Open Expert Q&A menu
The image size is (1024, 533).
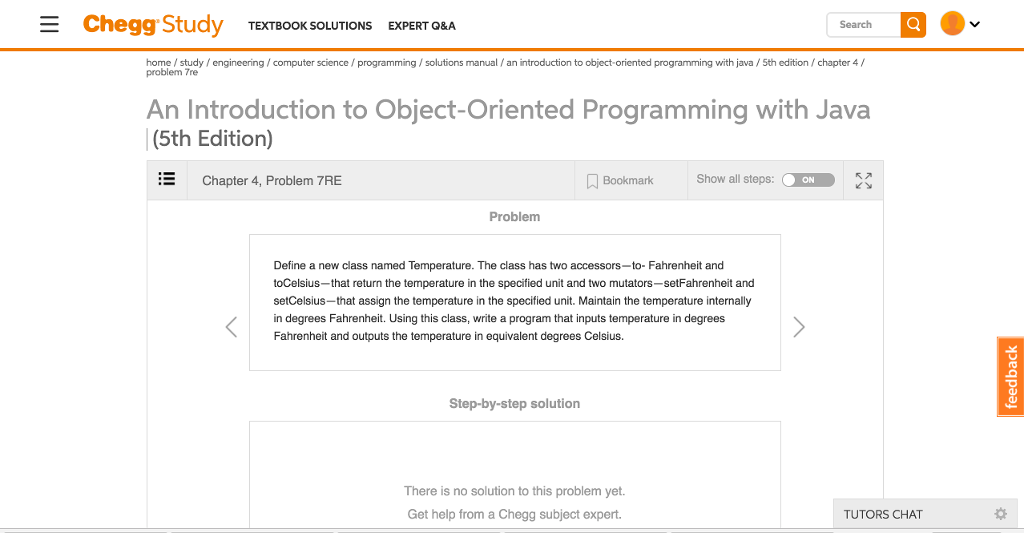[422, 26]
